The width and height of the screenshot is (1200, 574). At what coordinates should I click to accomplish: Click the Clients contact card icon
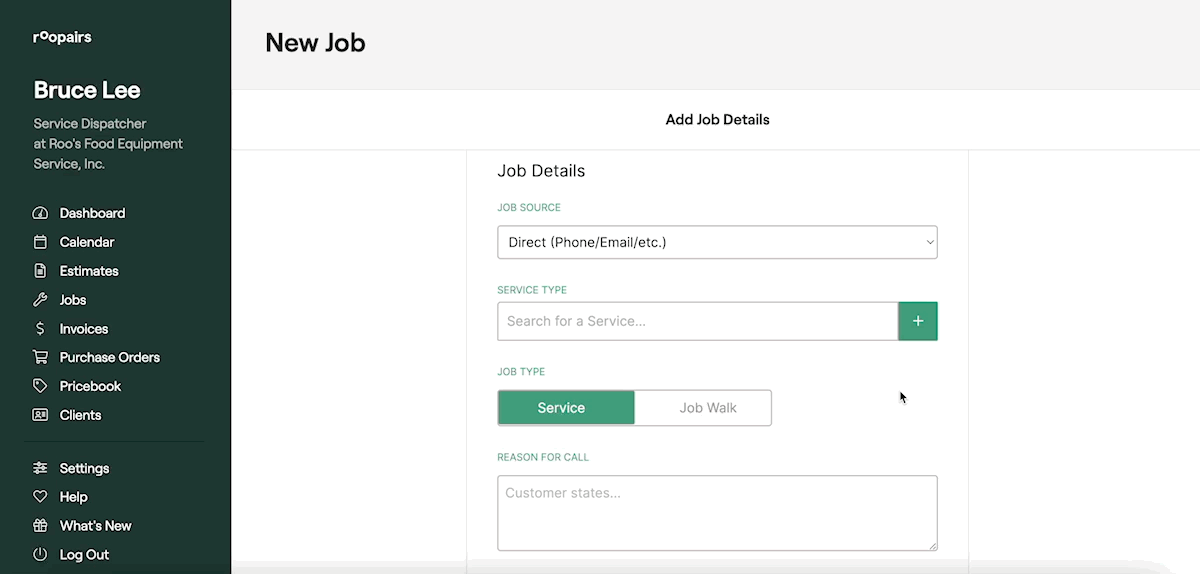click(x=40, y=415)
